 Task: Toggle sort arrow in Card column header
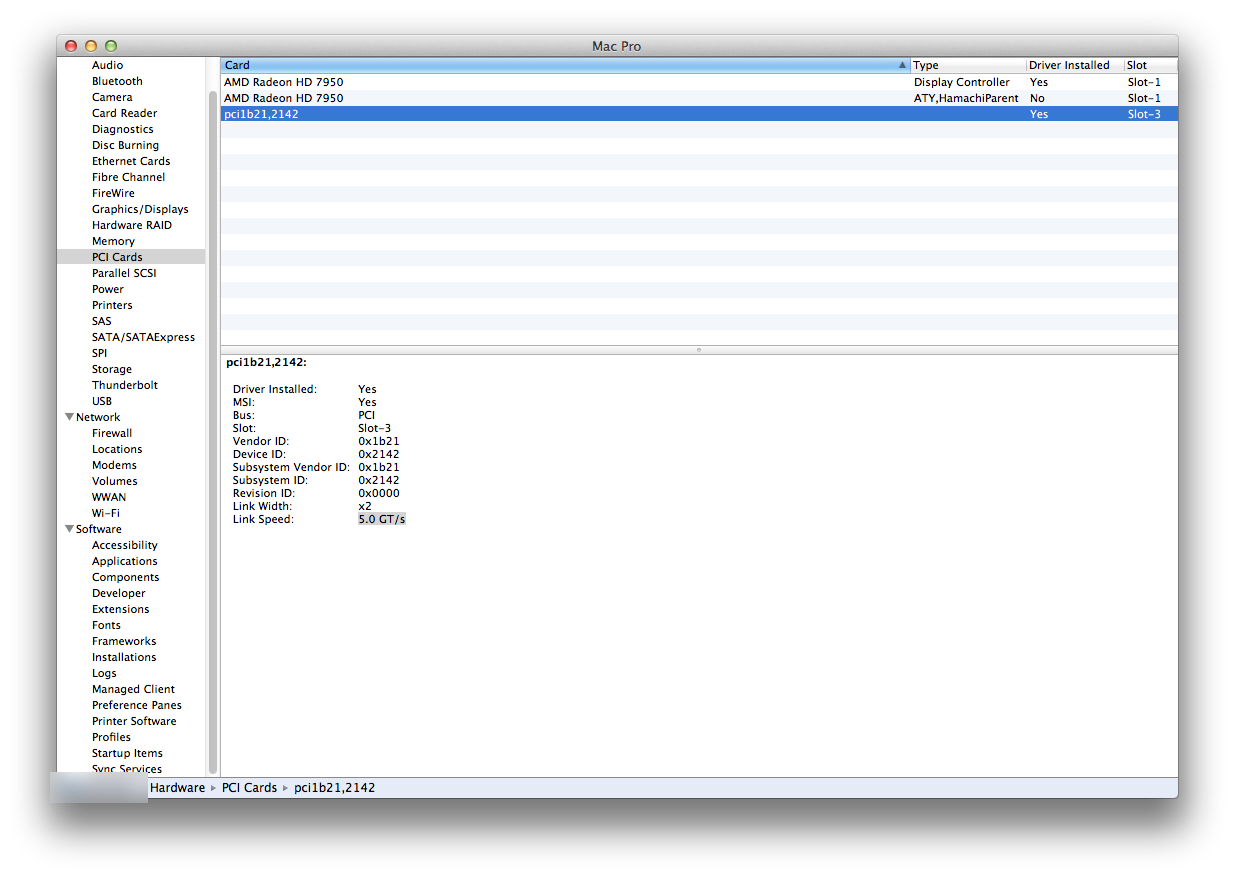[902, 65]
